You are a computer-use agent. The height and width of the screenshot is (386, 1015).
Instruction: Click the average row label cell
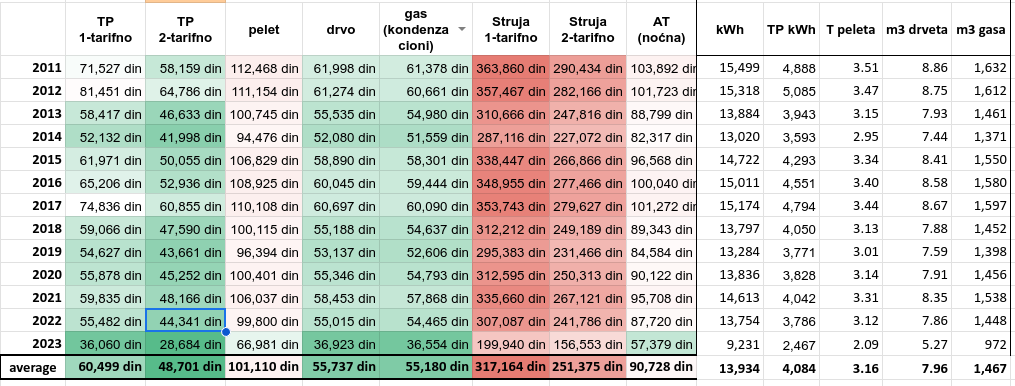tap(33, 368)
